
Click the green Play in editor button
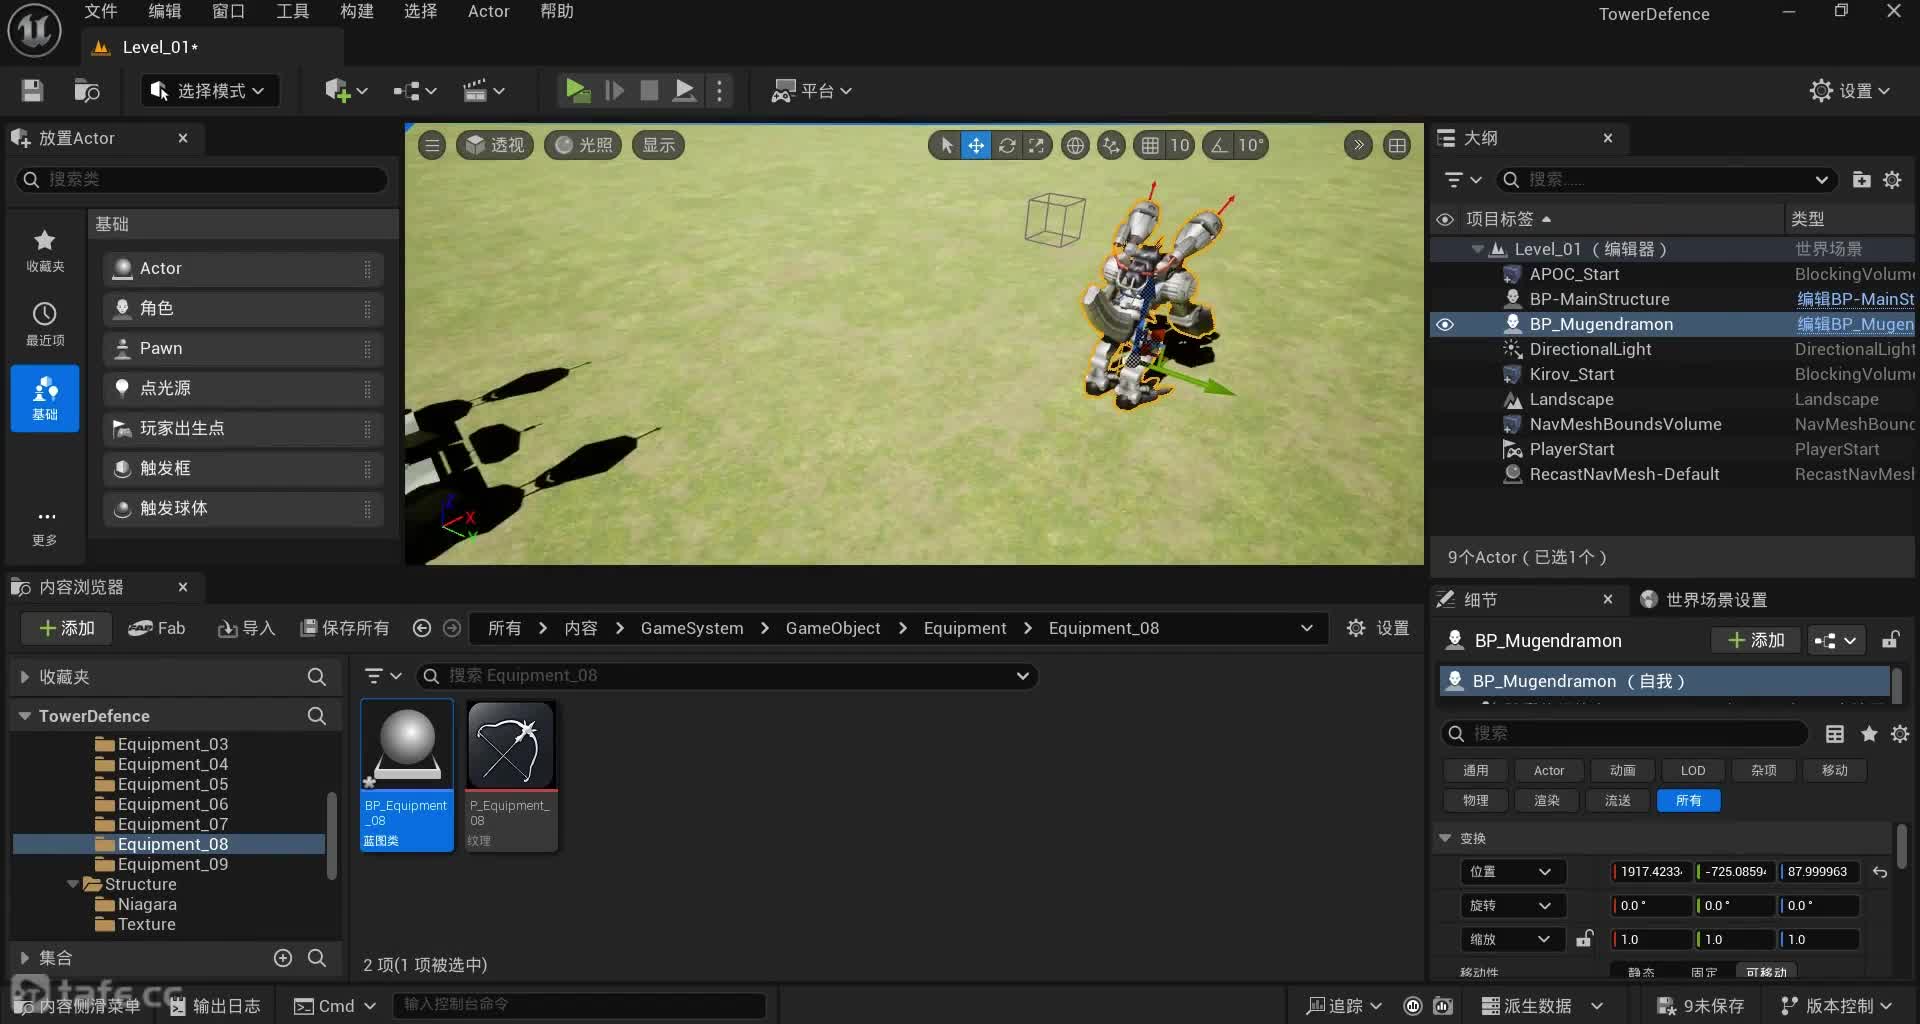tap(577, 91)
